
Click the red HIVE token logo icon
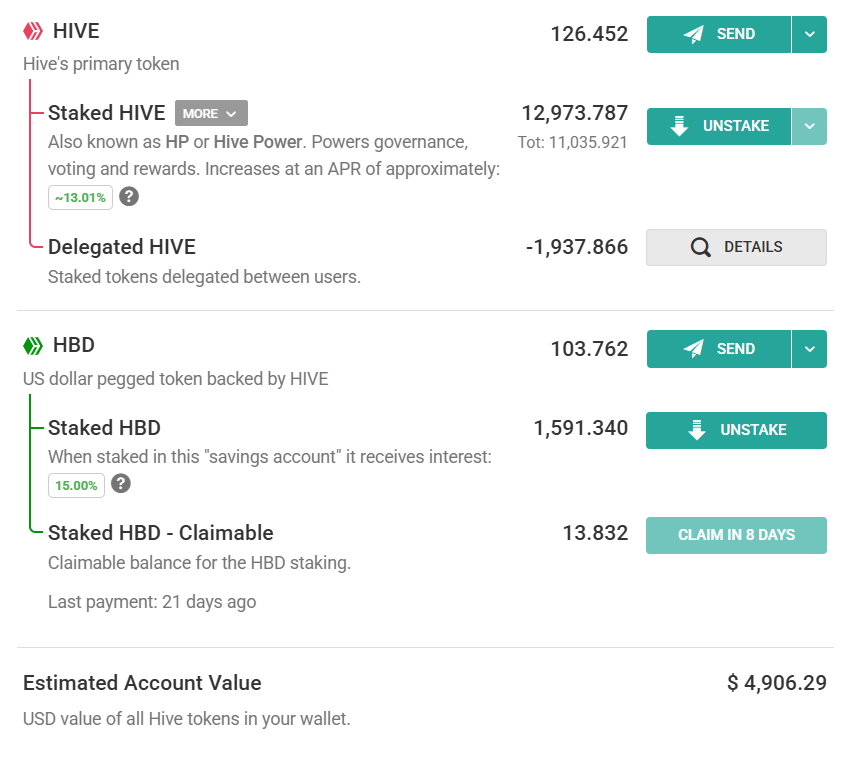[33, 32]
